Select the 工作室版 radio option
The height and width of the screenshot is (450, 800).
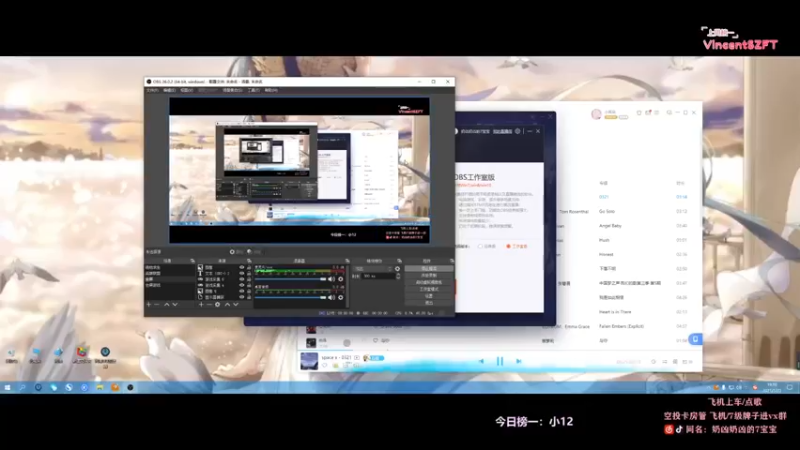[x=508, y=246]
